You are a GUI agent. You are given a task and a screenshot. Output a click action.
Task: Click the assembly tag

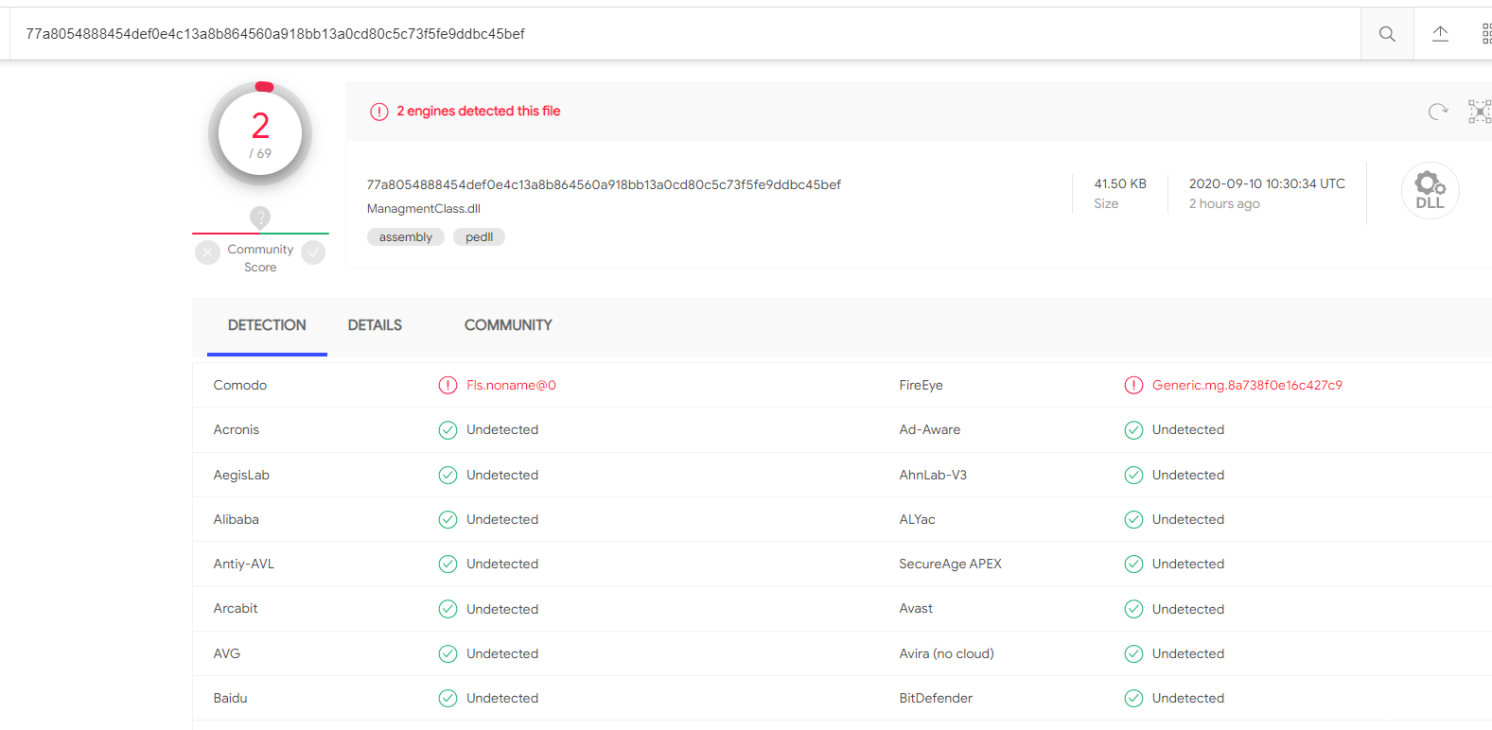(x=405, y=237)
